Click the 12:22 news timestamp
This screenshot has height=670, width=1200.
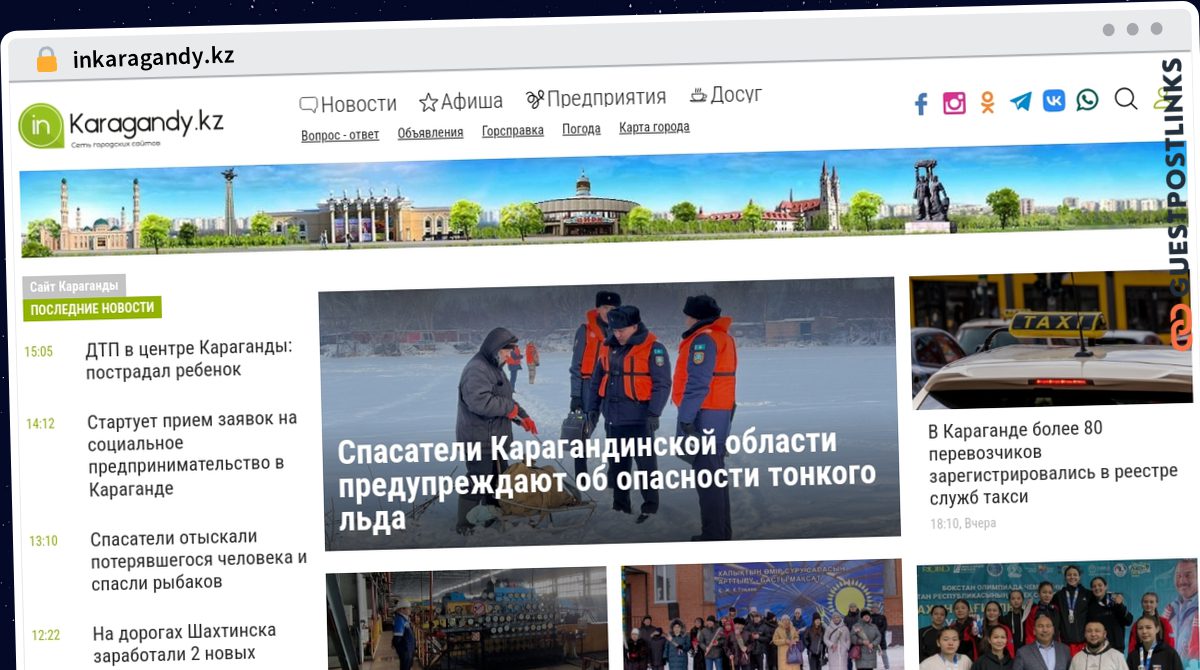46,635
